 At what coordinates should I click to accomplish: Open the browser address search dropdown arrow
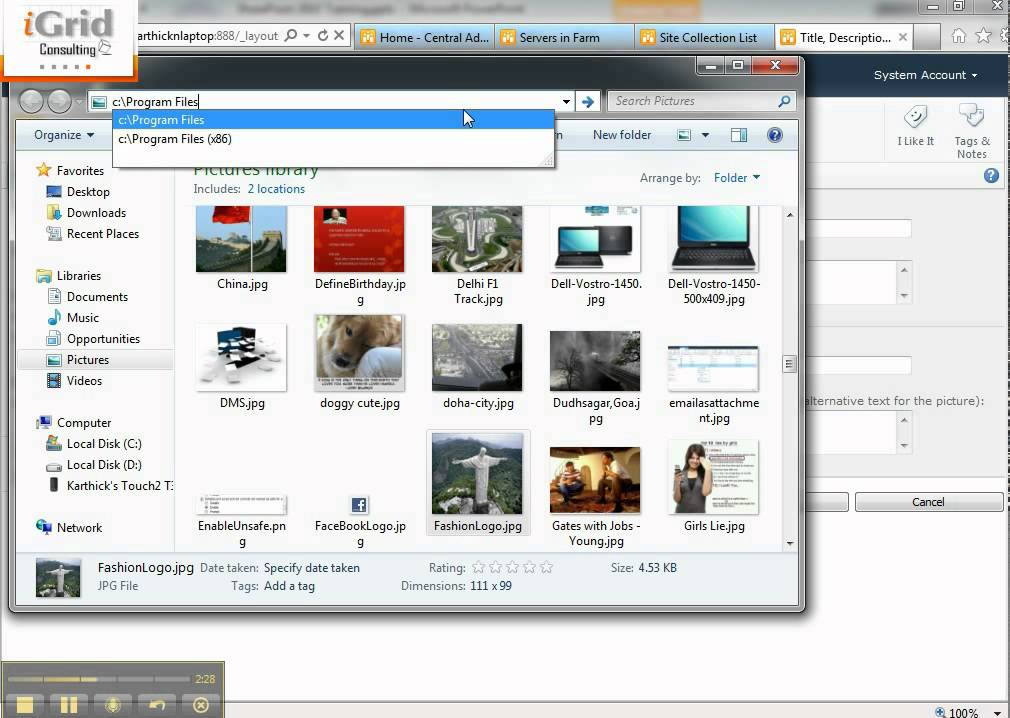point(307,35)
